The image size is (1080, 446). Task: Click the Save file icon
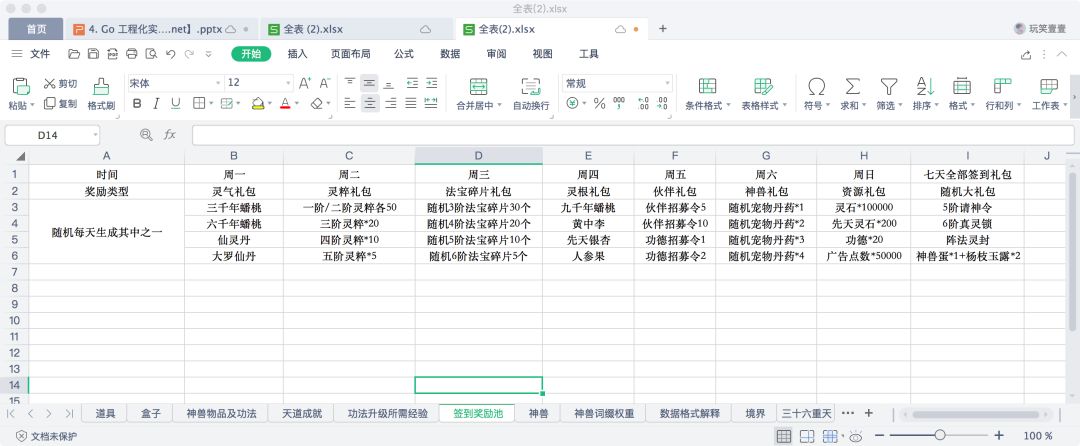tap(93, 54)
